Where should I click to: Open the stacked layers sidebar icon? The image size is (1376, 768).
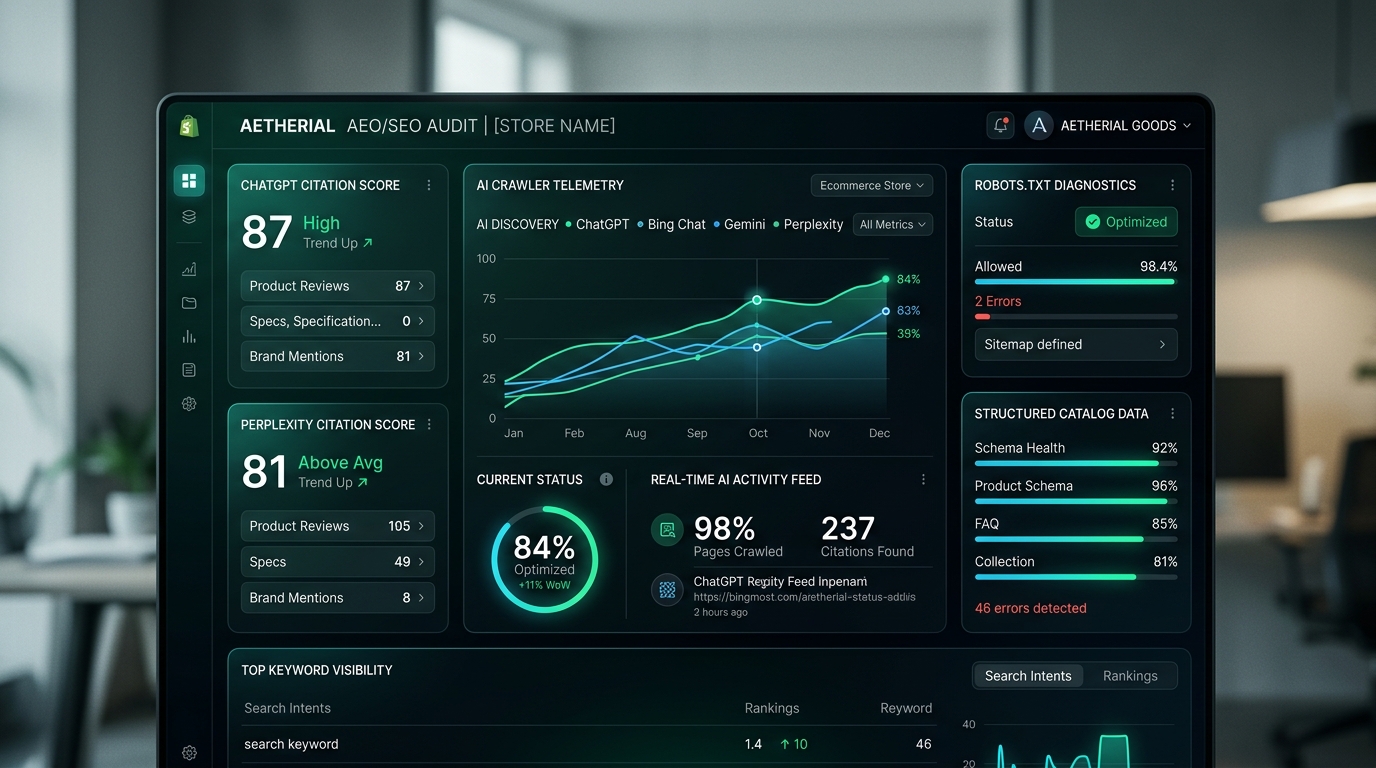click(189, 217)
